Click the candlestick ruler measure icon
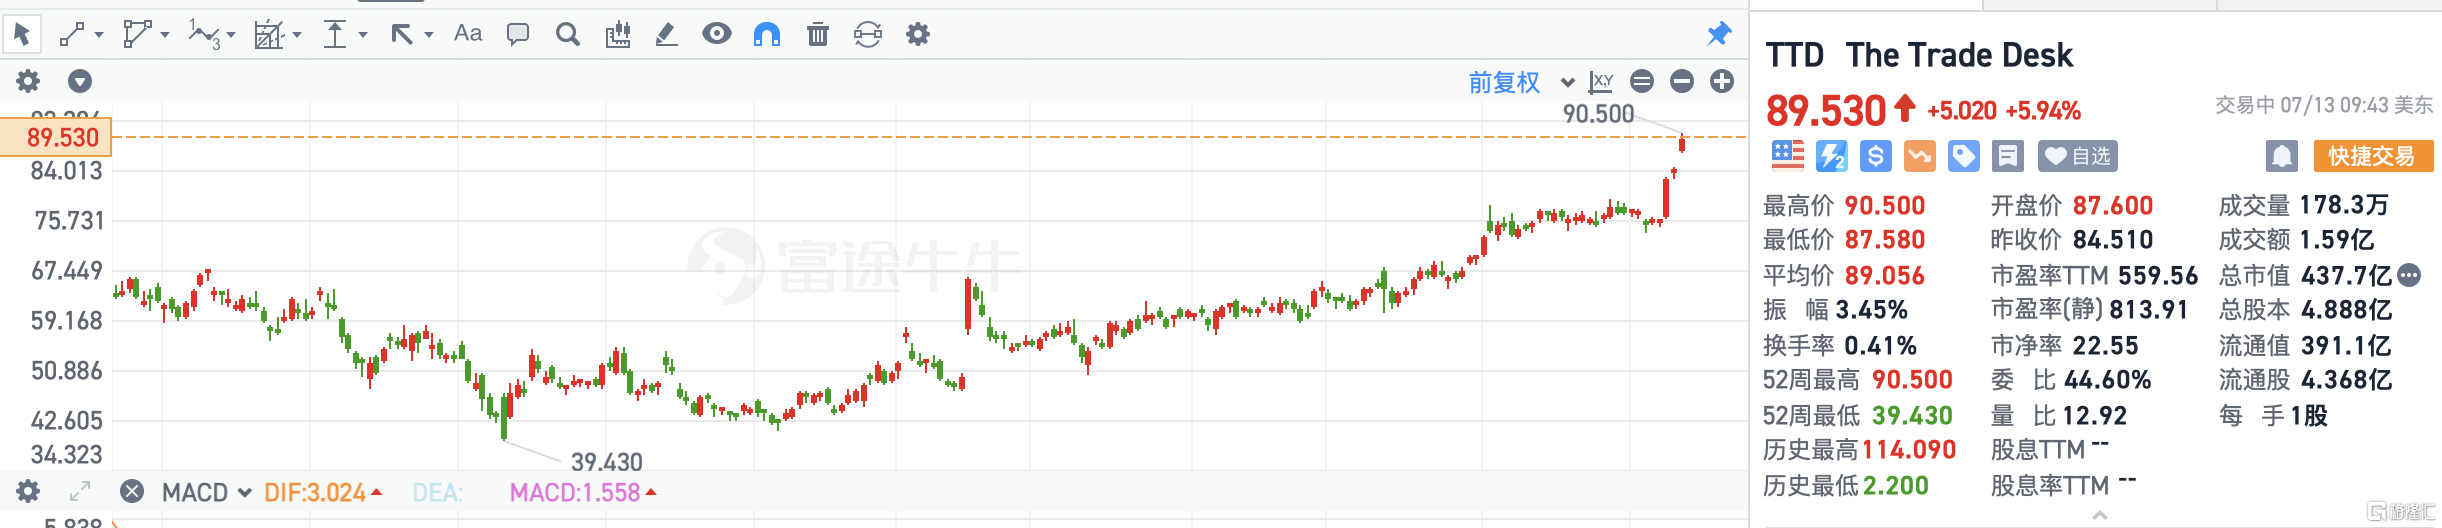Viewport: 2442px width, 528px height. coord(618,35)
